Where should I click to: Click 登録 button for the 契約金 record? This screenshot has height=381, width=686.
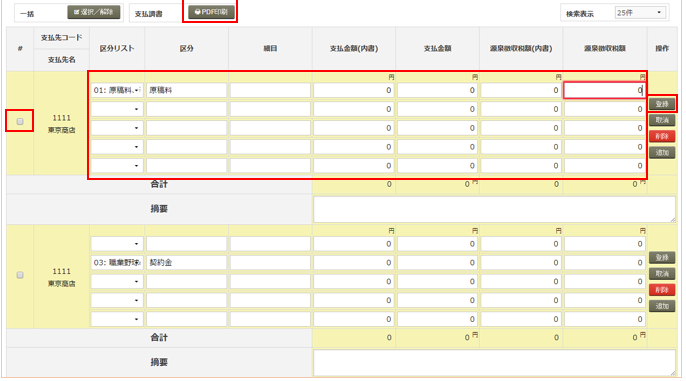[x=662, y=258]
